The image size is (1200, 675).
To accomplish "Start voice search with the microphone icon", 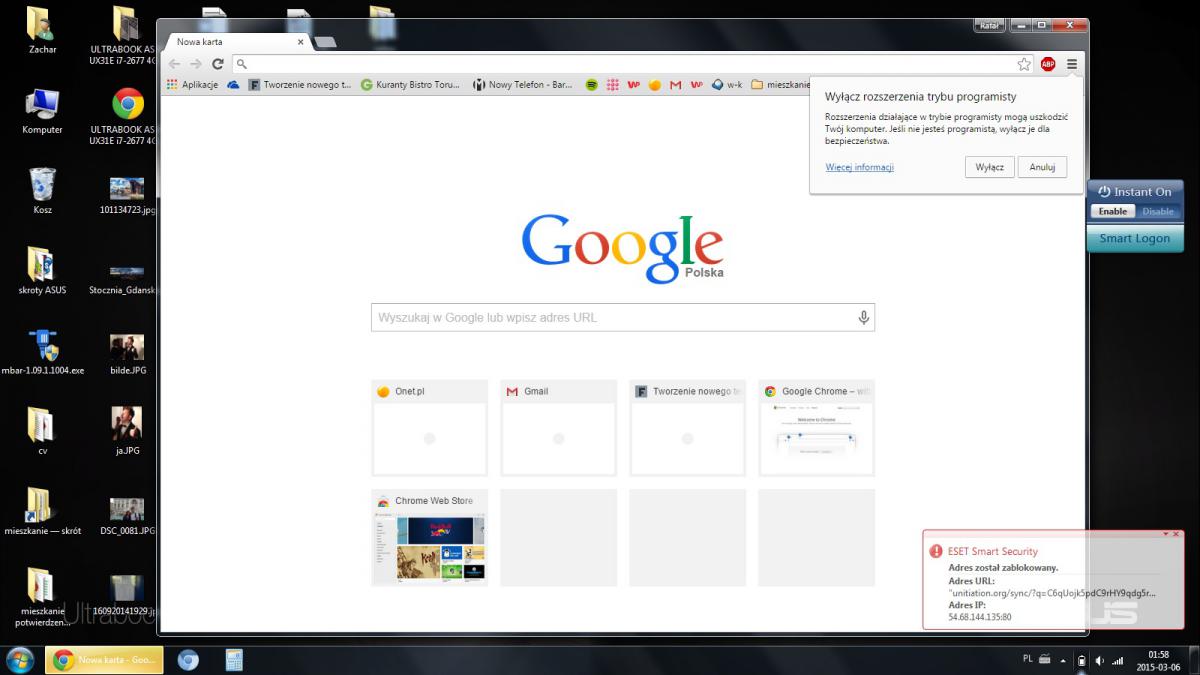I will coord(863,318).
